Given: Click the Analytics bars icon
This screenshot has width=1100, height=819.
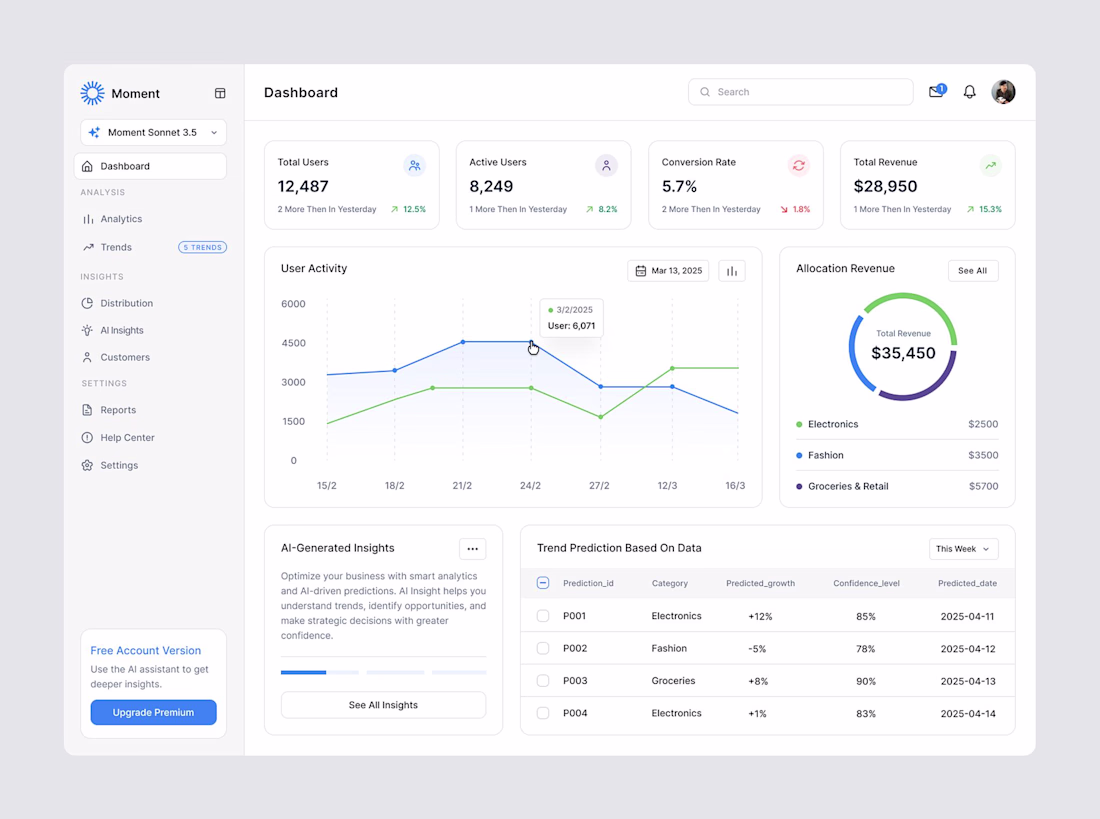Looking at the screenshot, I should coord(88,219).
